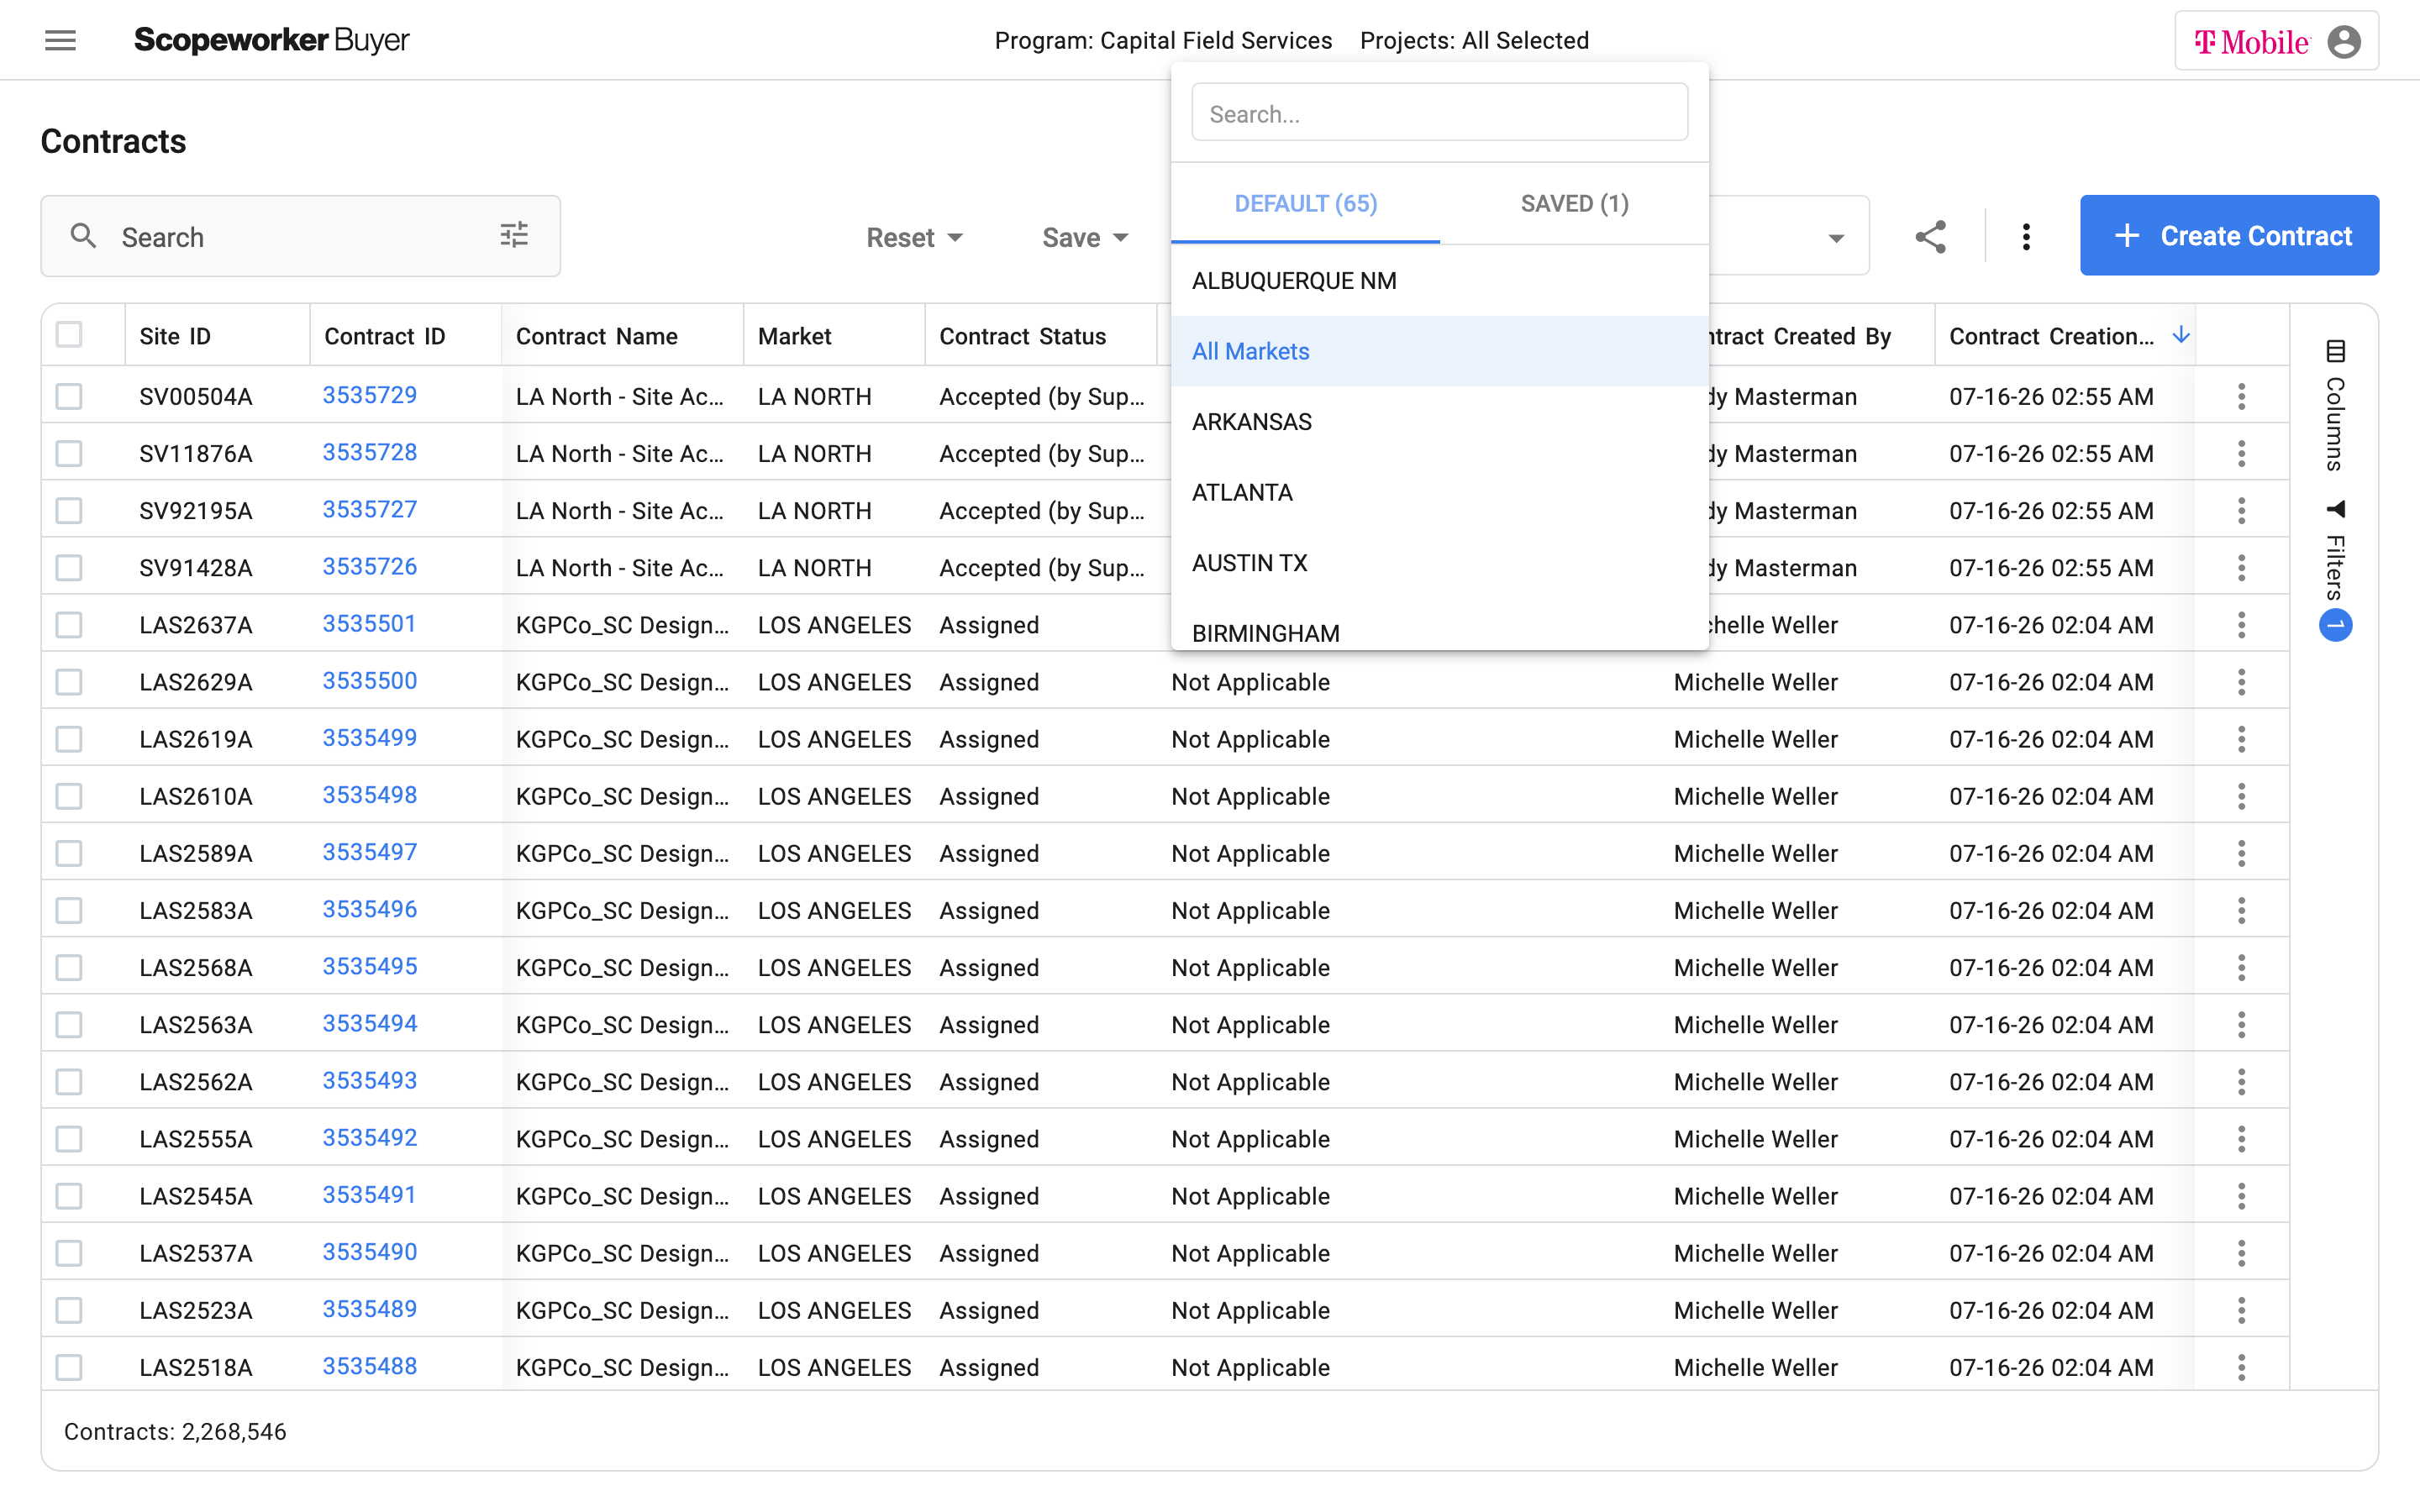
Task: Select All Markets option
Action: tap(1440, 351)
